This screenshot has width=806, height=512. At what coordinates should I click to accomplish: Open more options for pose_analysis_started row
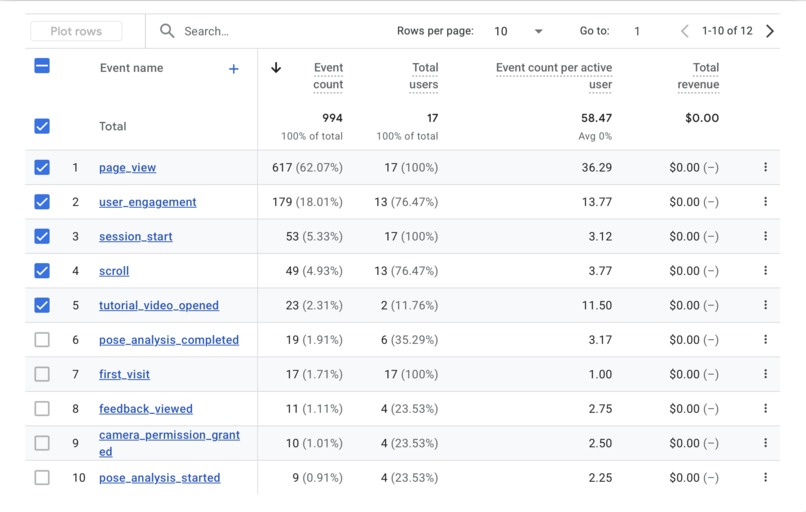point(765,477)
